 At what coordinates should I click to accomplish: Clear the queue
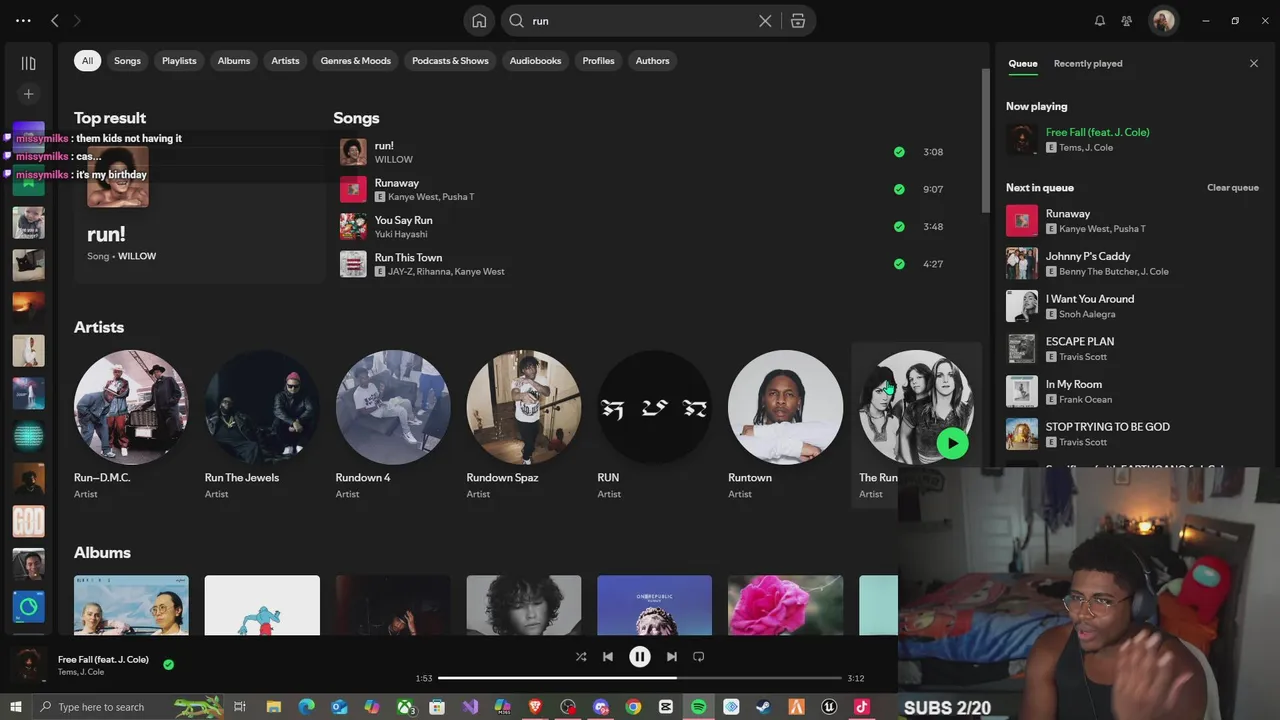(x=1232, y=188)
